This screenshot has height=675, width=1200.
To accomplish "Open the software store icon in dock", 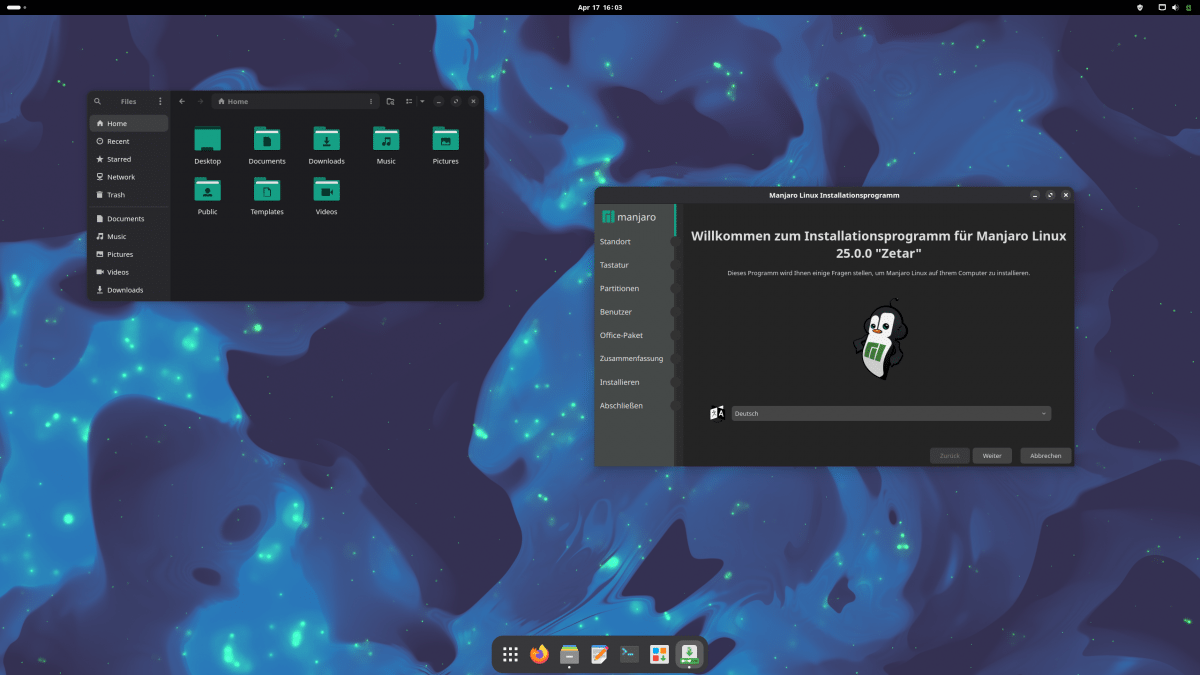I will 659,654.
